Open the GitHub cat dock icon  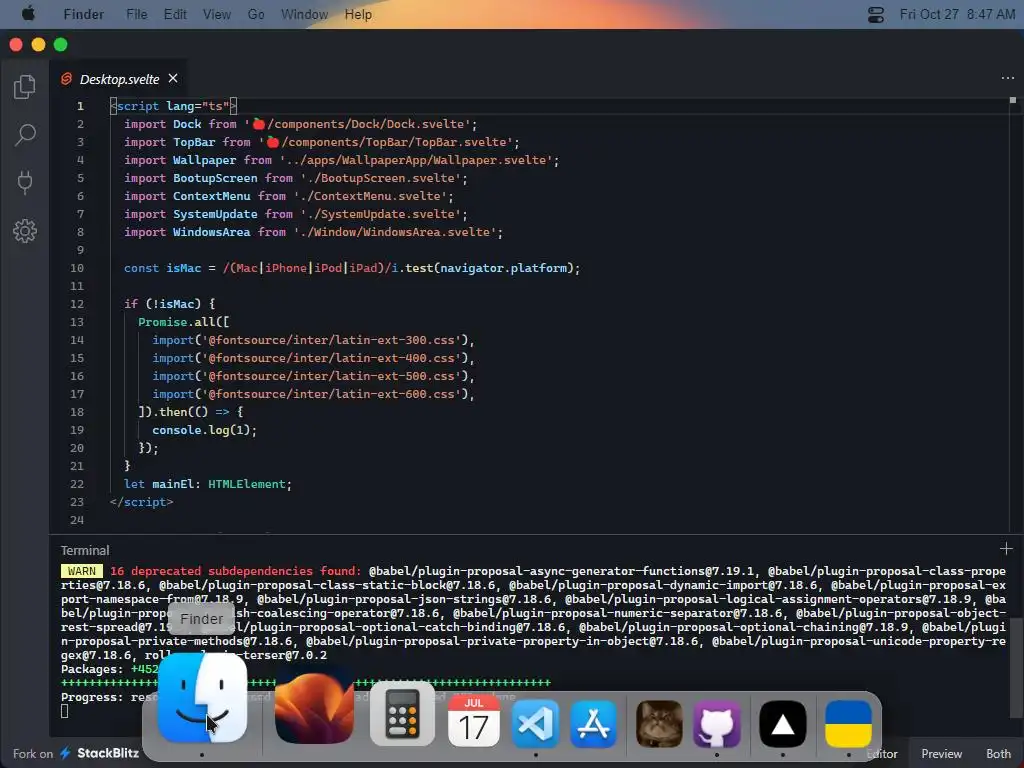pyautogui.click(x=717, y=724)
